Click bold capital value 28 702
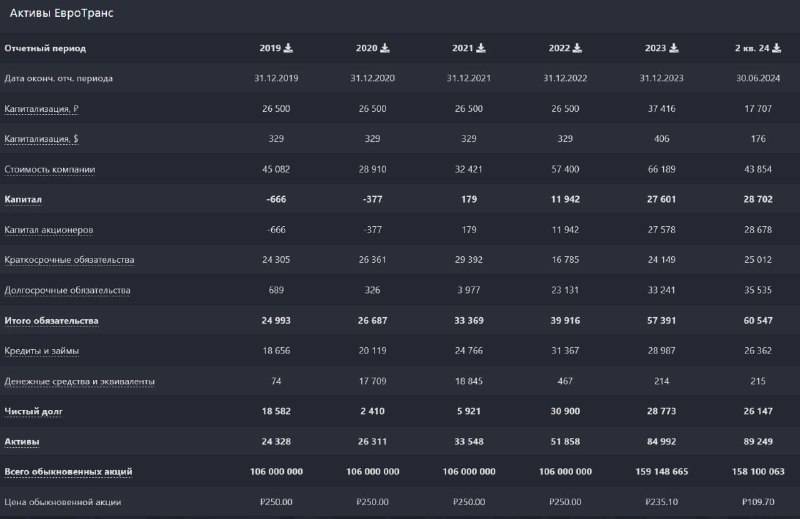 click(758, 200)
